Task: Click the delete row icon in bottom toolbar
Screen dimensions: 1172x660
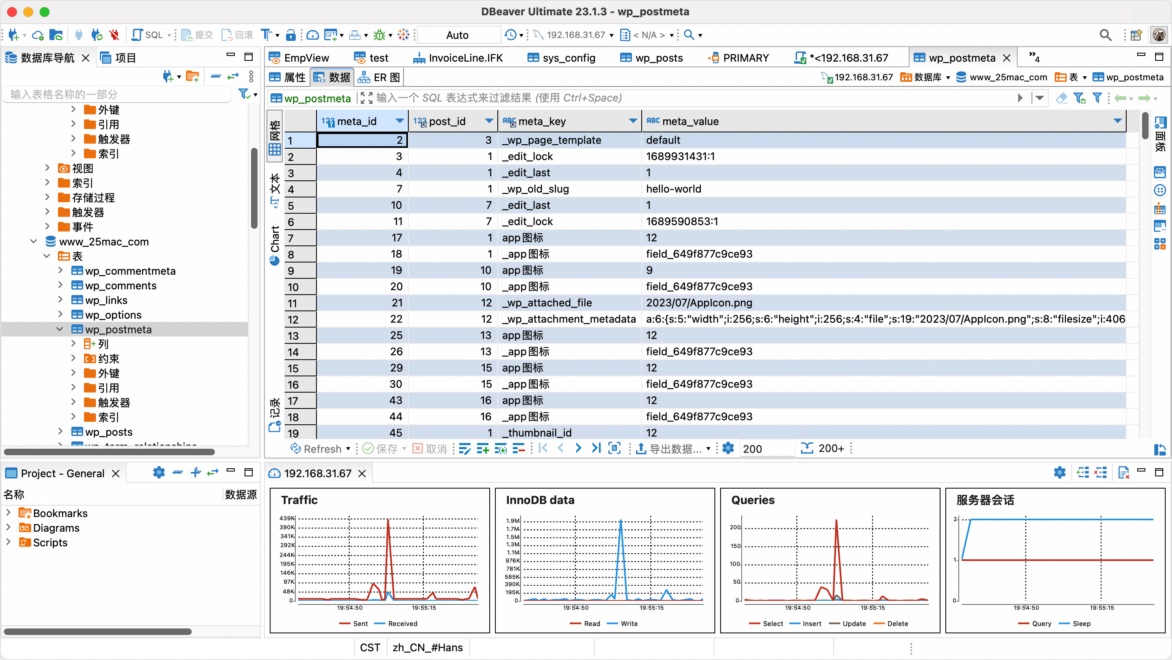Action: pos(519,448)
